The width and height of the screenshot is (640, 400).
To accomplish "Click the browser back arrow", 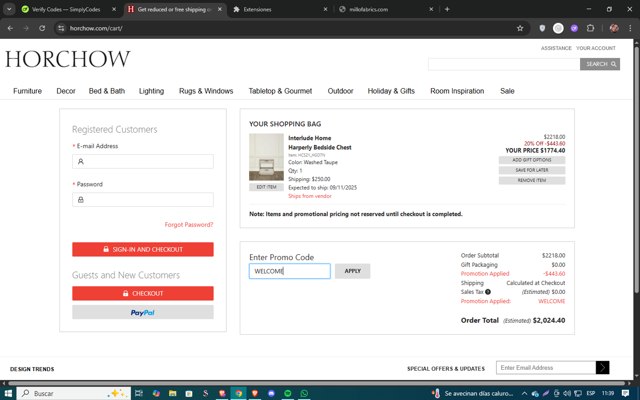I will 10,28.
